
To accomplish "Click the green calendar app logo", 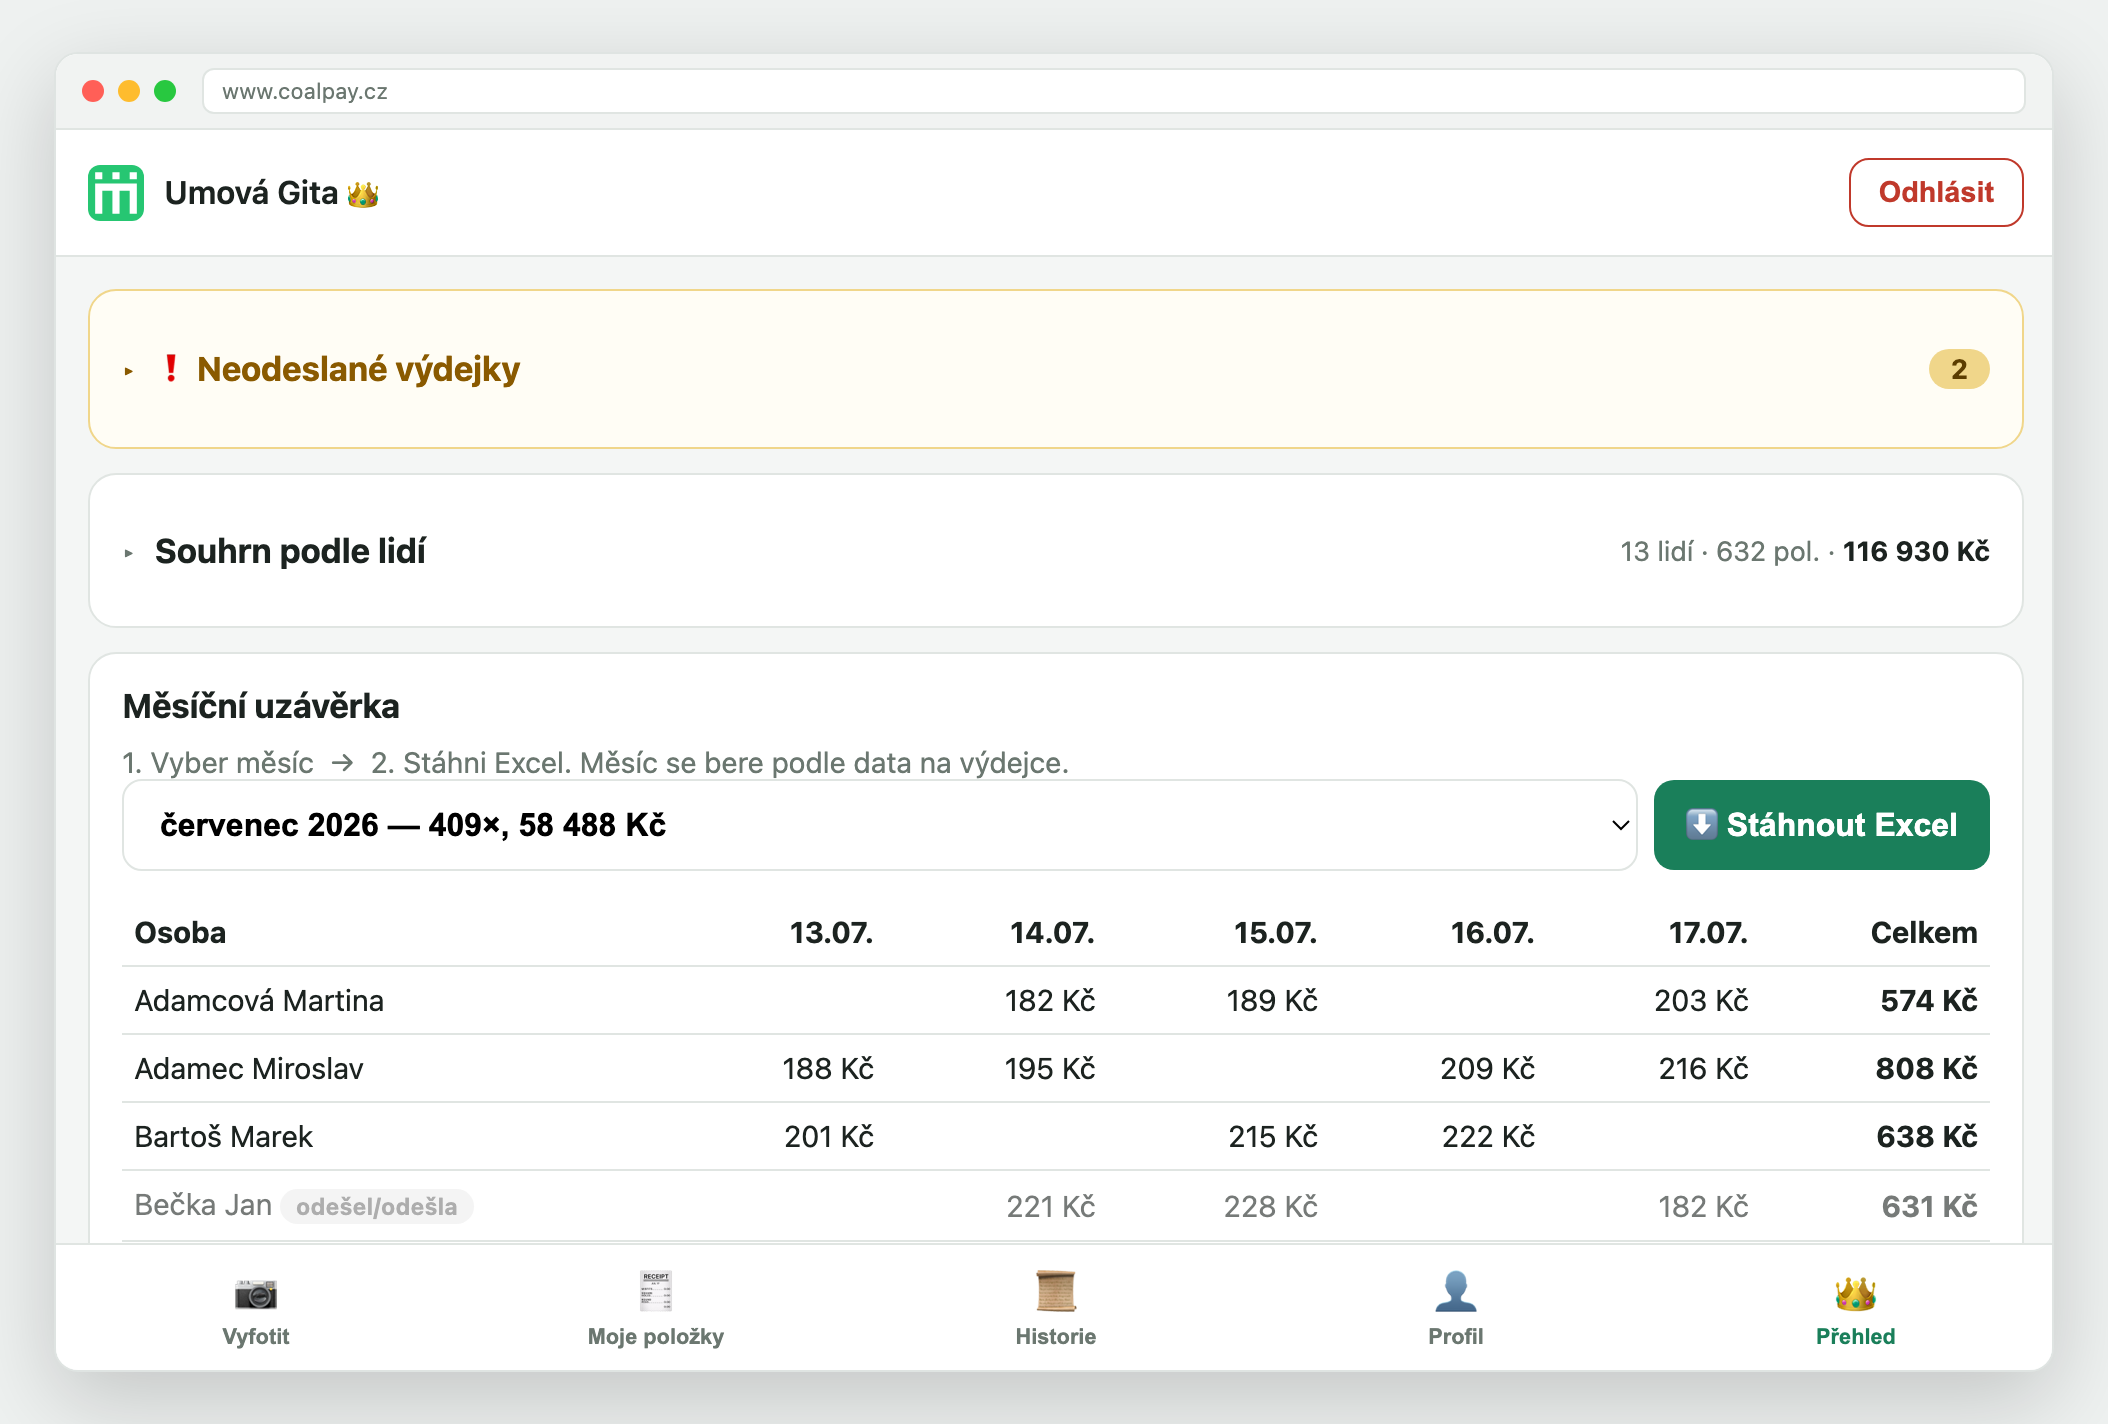I will pyautogui.click(x=116, y=193).
